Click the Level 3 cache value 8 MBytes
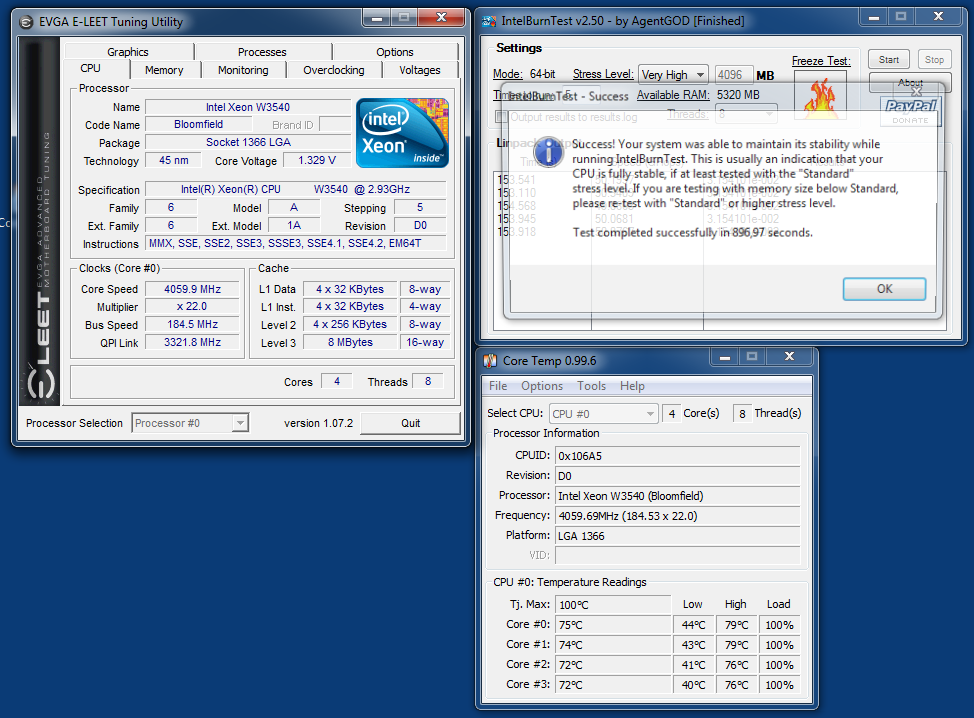Image resolution: width=974 pixels, height=718 pixels. coord(350,342)
